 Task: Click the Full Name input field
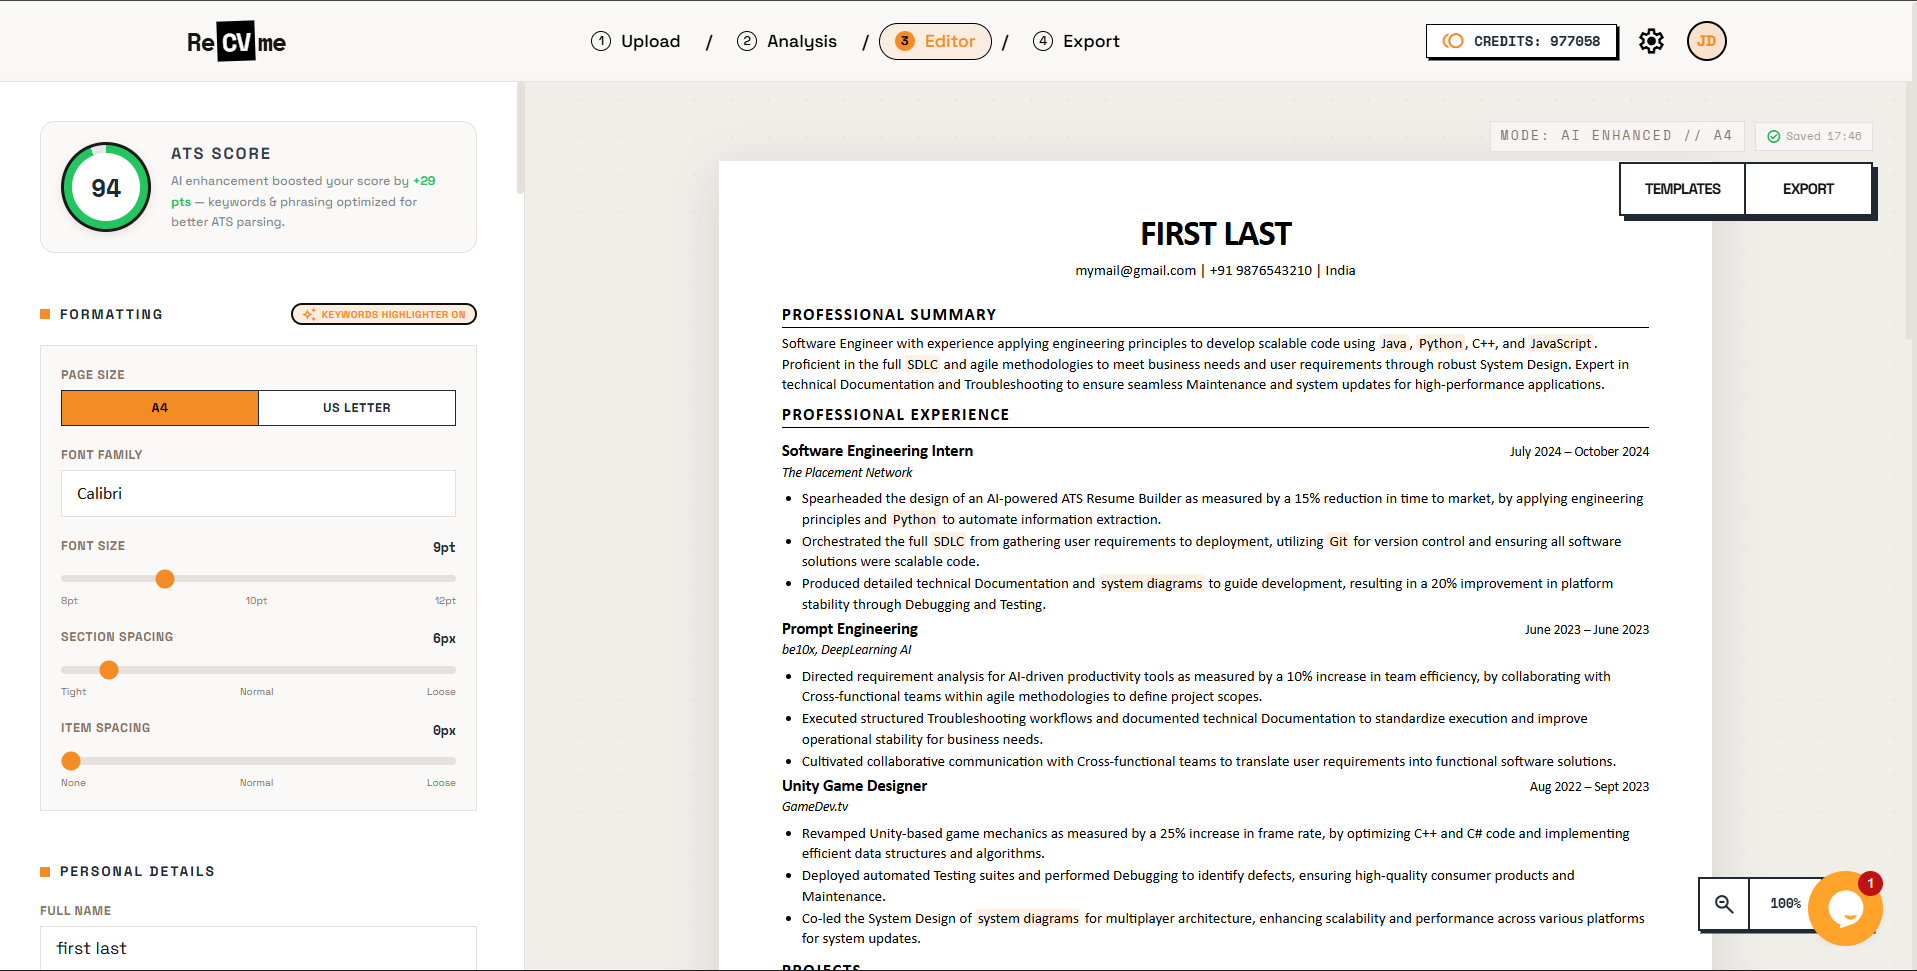pyautogui.click(x=258, y=948)
